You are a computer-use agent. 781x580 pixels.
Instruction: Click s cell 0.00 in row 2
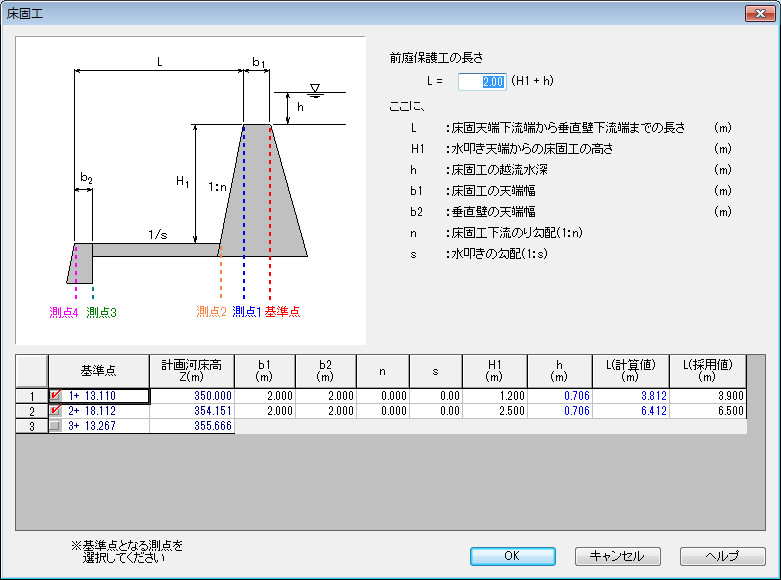(436, 411)
